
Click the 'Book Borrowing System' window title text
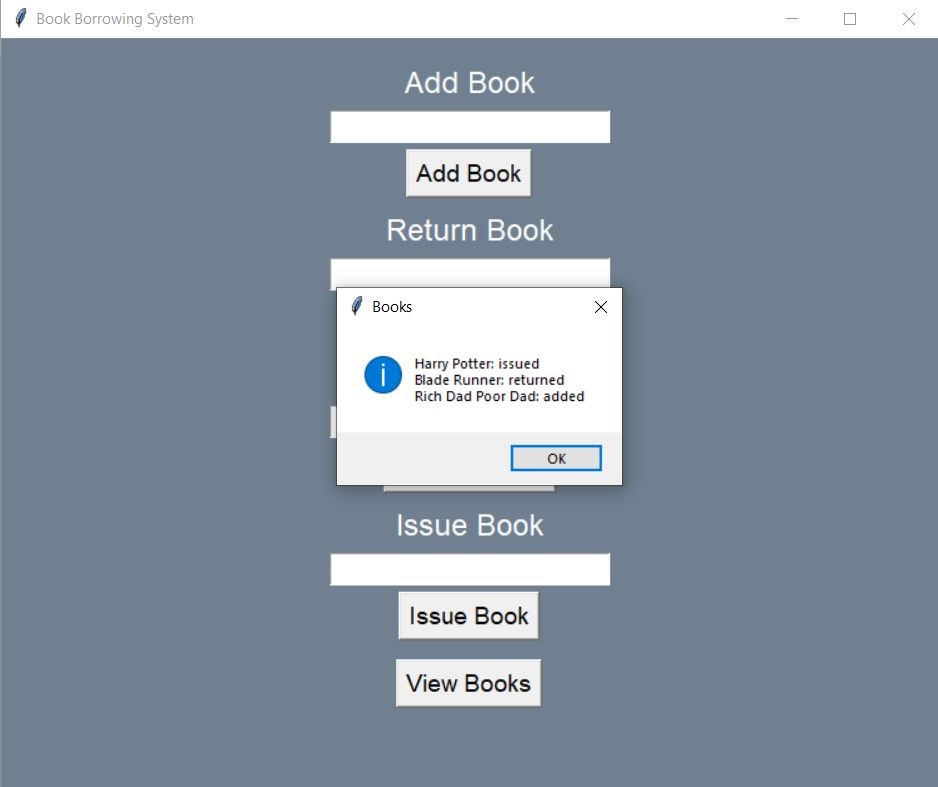(115, 19)
